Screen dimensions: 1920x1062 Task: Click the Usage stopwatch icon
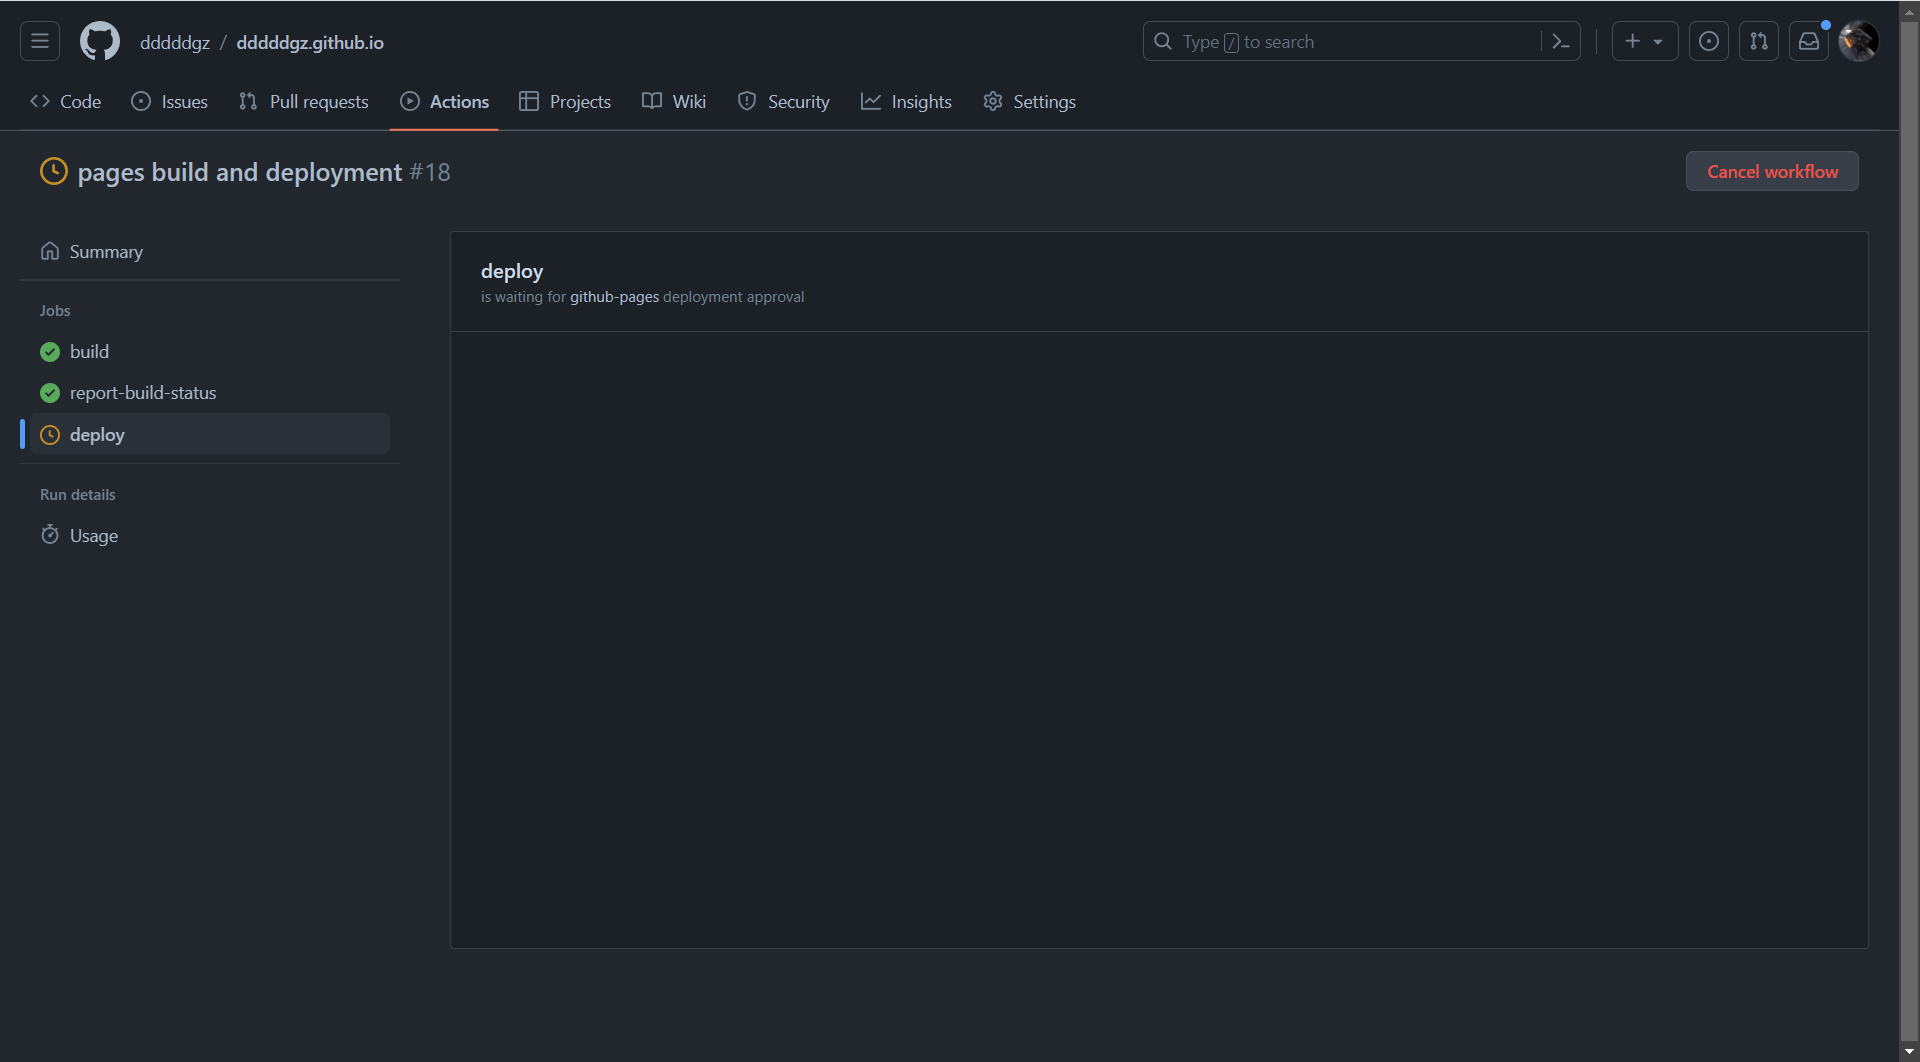50,535
